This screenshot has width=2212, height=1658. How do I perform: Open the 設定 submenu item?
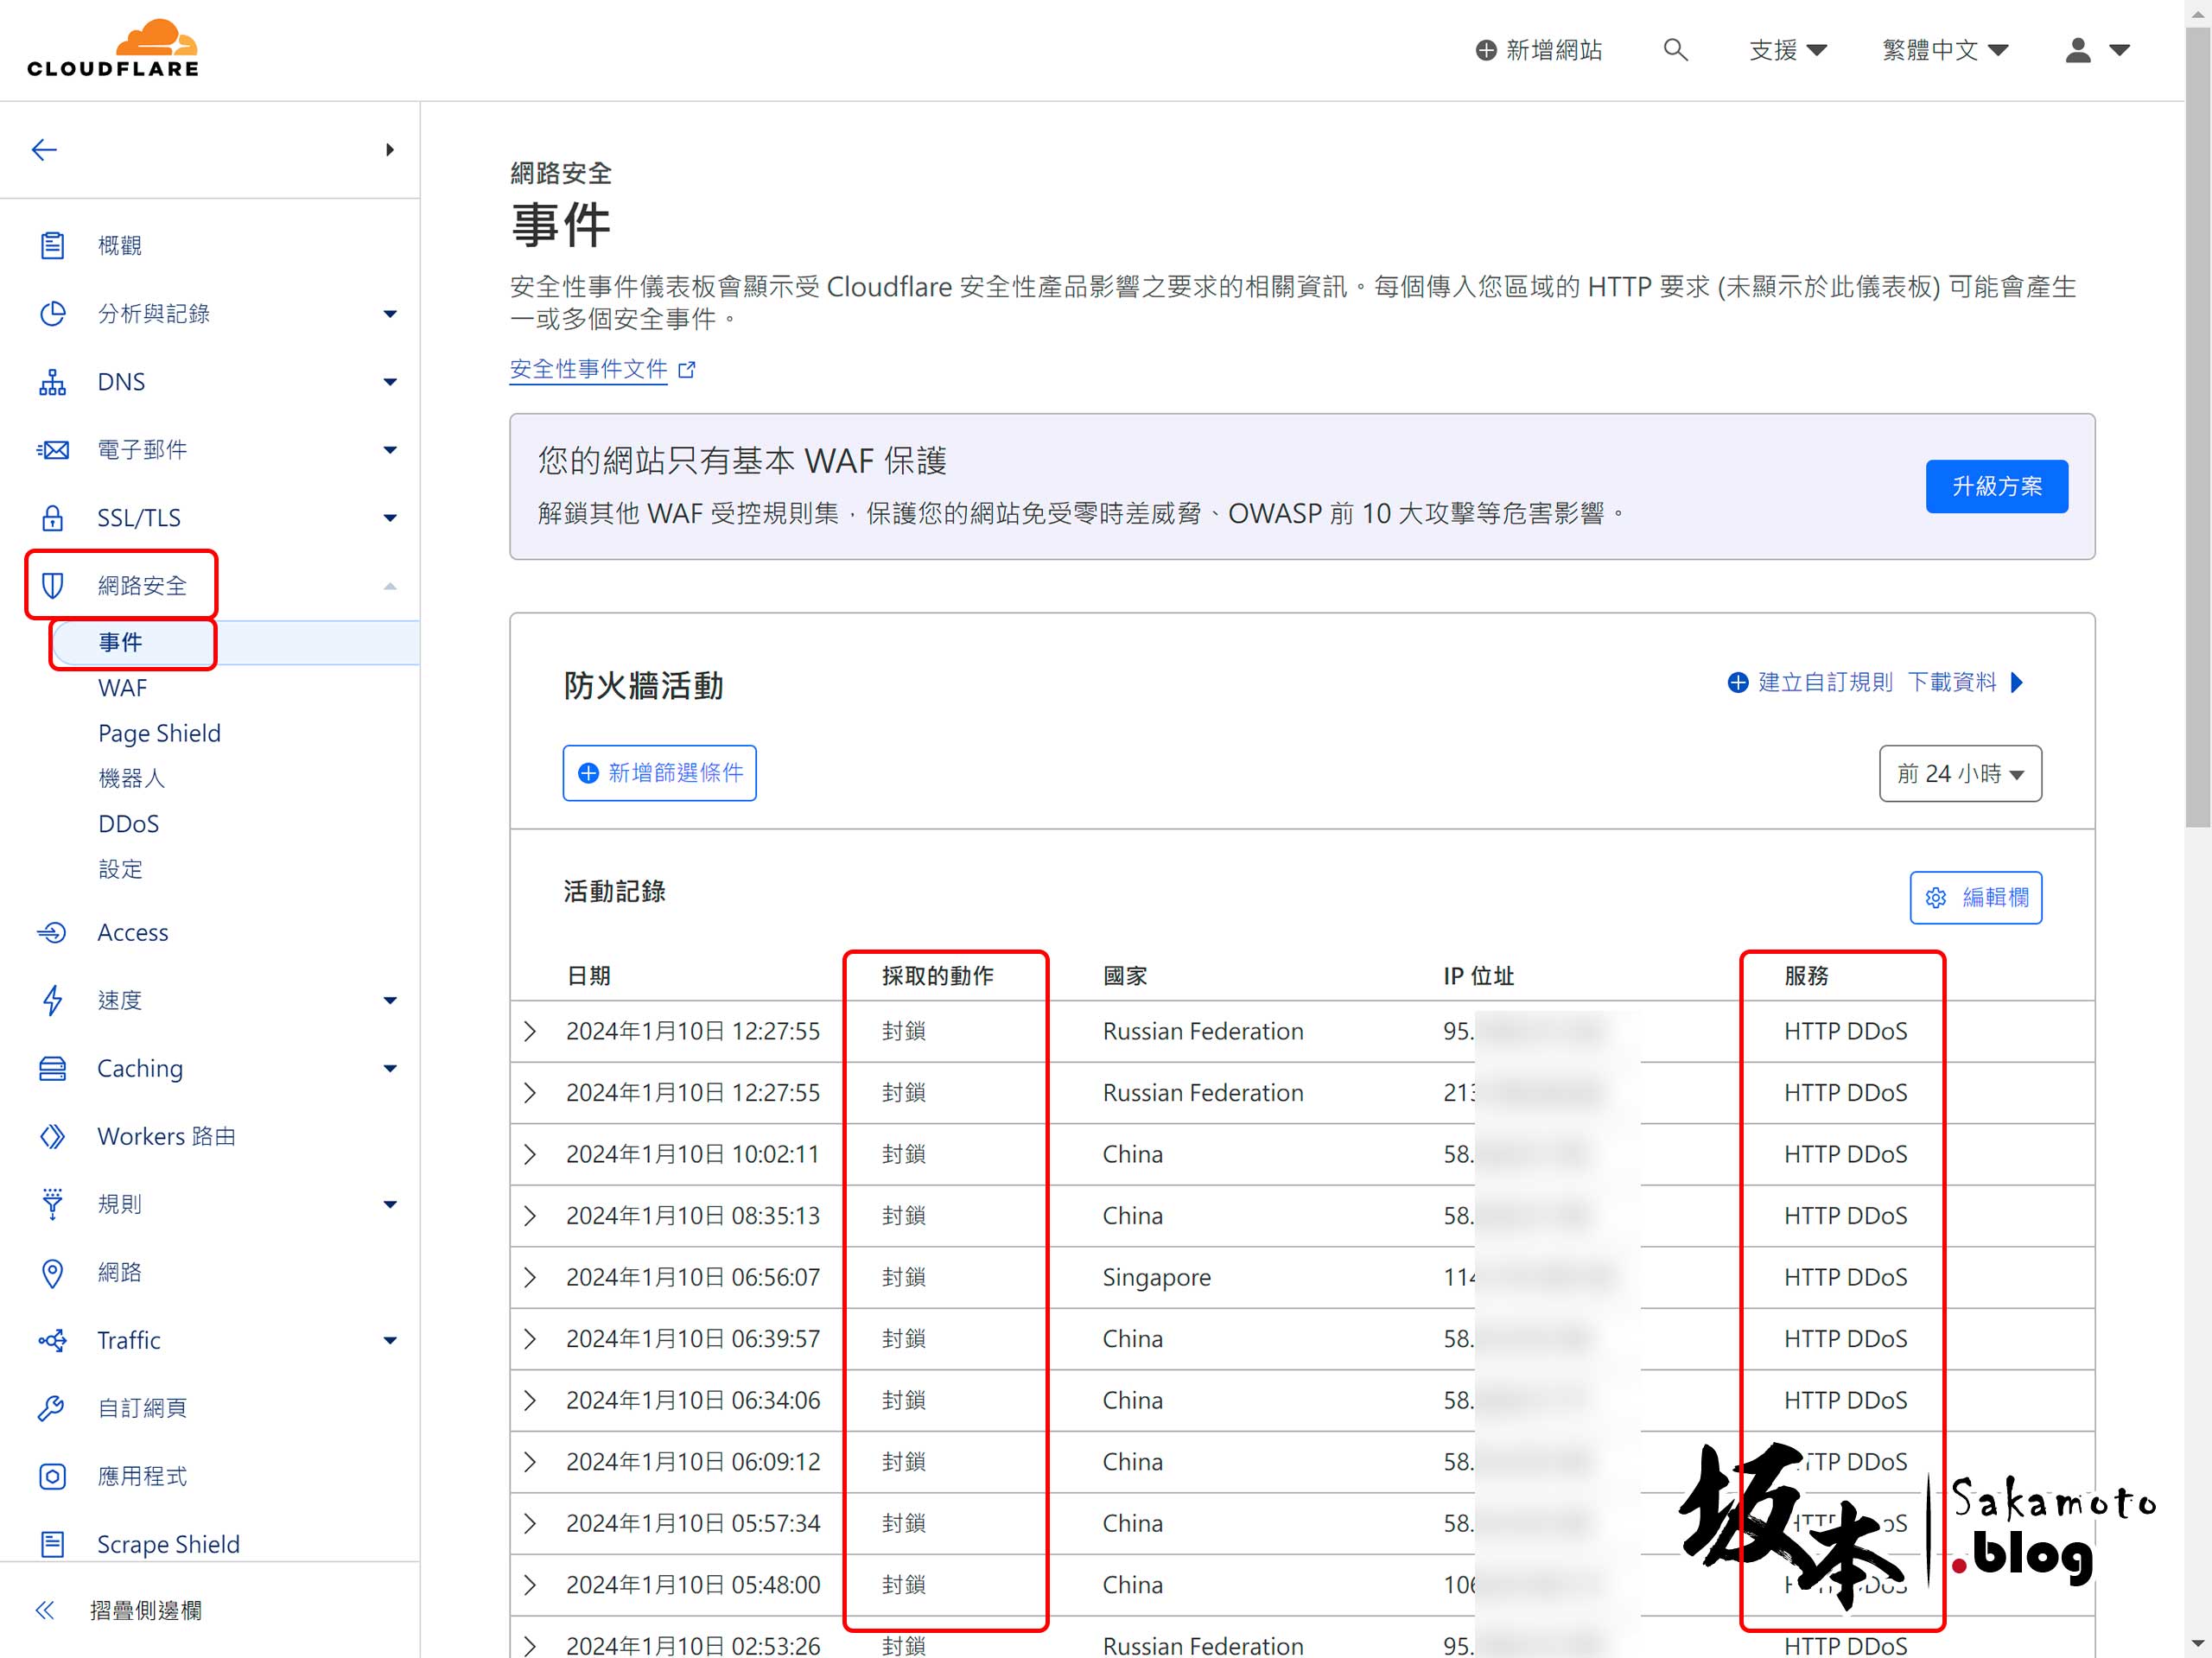pyautogui.click(x=120, y=869)
